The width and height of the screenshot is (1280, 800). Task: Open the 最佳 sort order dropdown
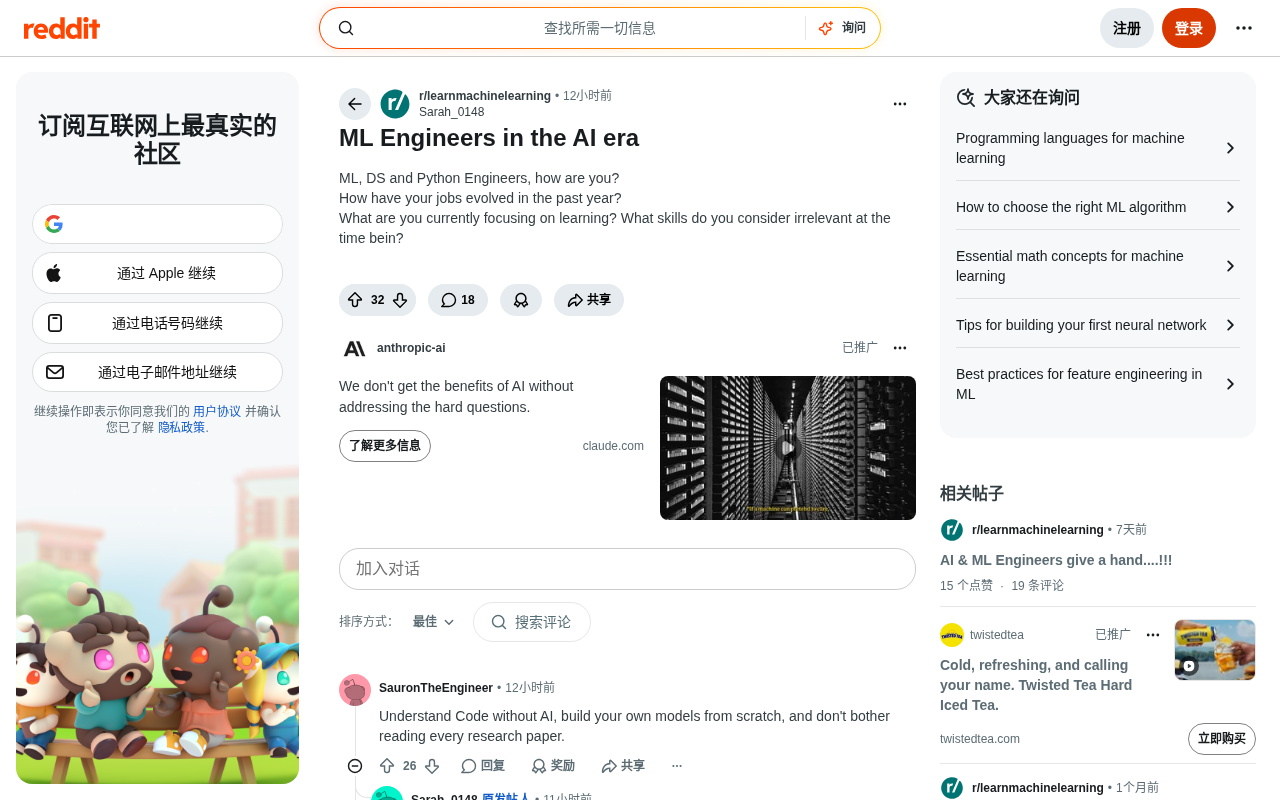(434, 622)
